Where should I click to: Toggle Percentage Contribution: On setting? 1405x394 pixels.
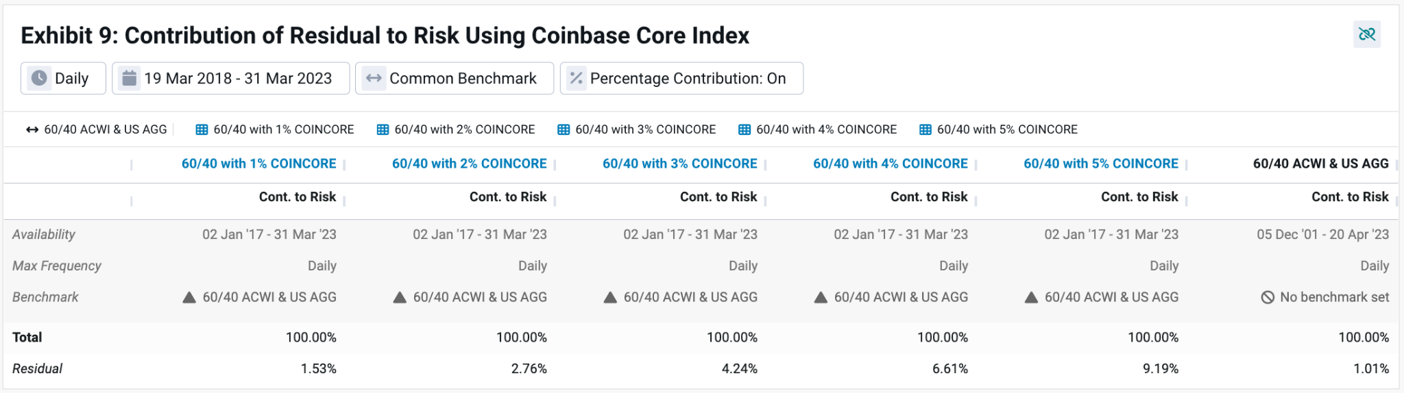(x=682, y=78)
